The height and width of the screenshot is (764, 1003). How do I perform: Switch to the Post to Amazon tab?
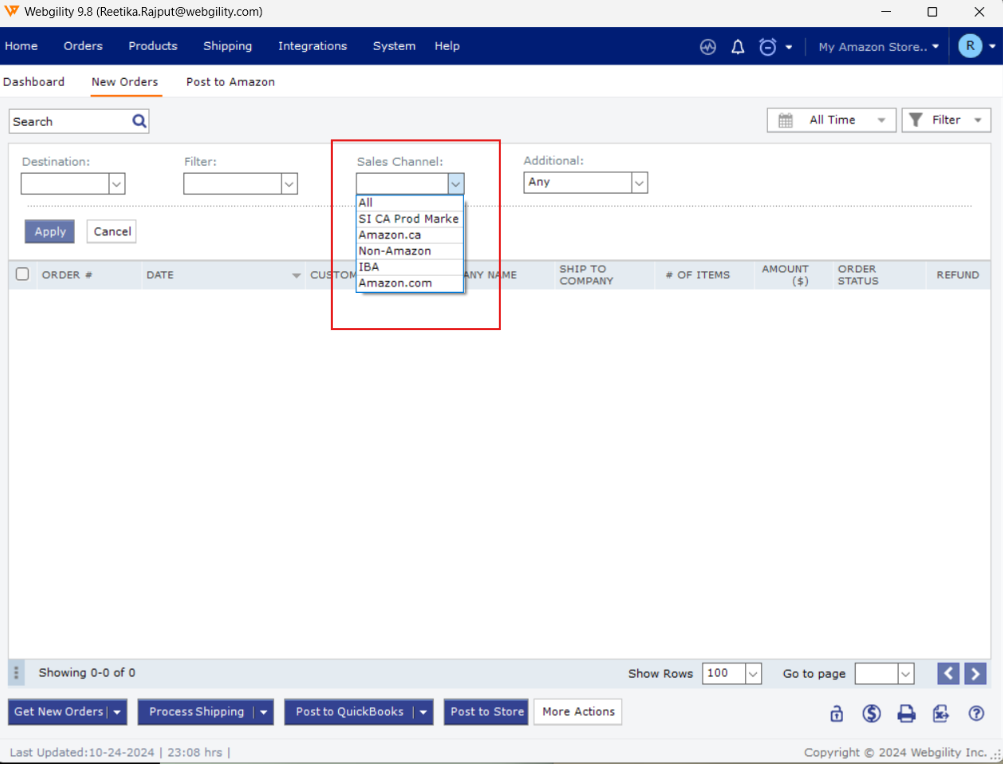pos(230,82)
